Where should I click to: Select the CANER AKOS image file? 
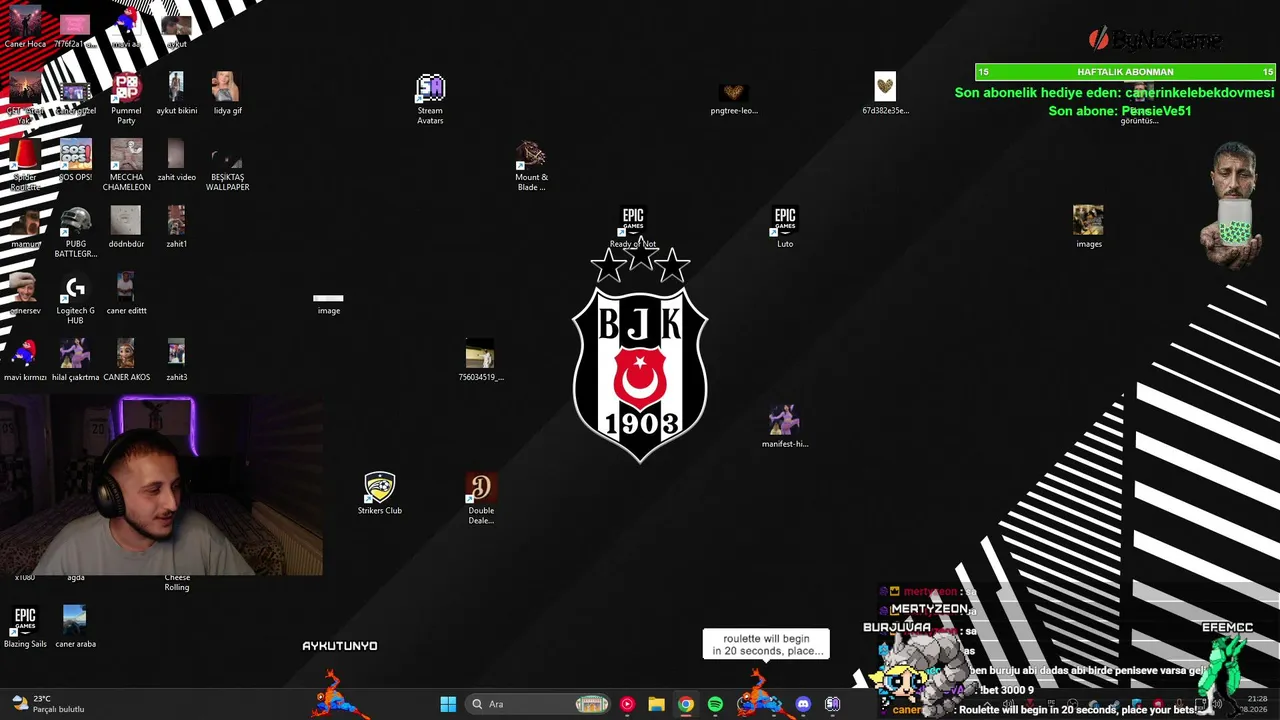[126, 361]
